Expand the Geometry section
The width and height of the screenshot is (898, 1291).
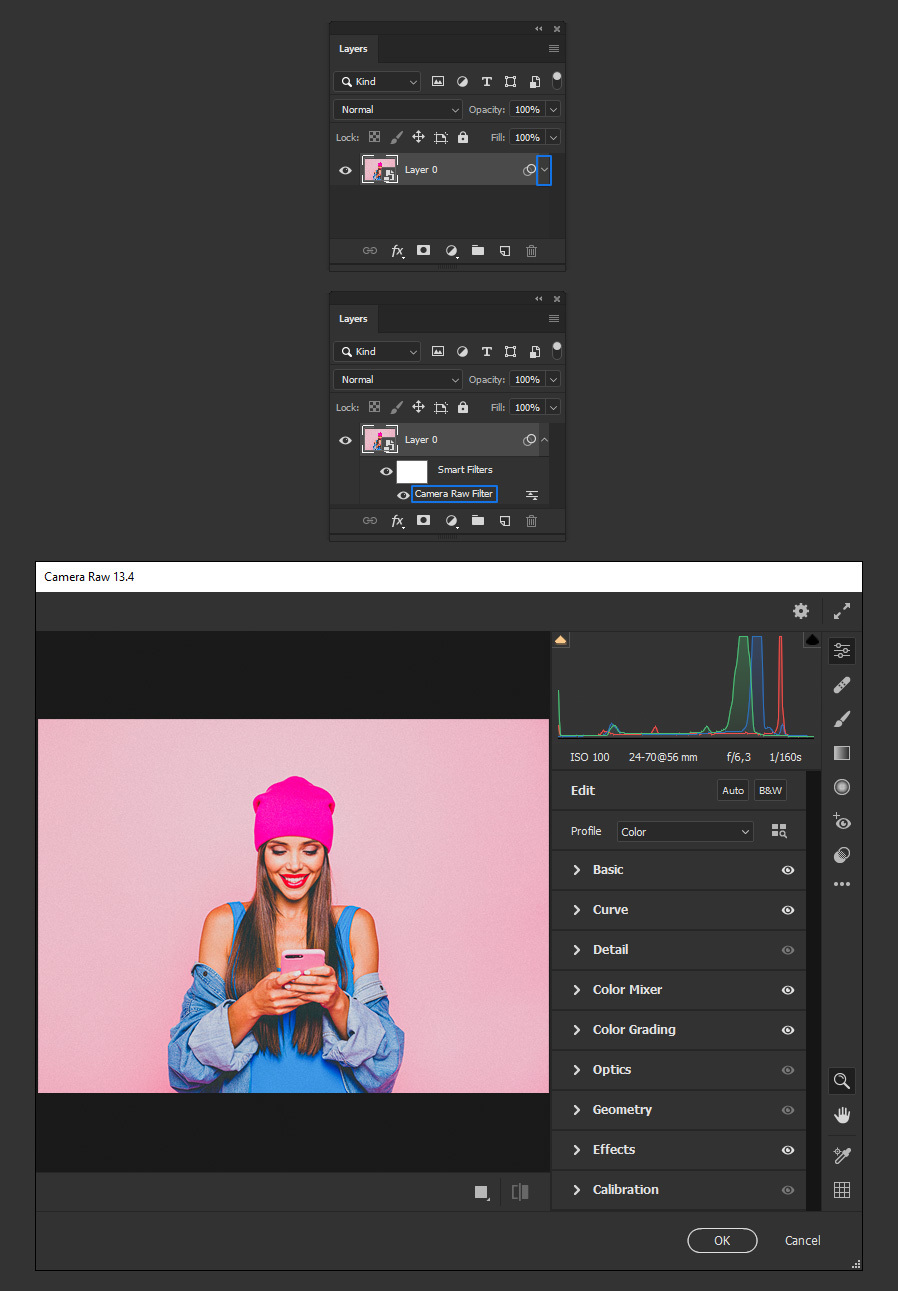(x=577, y=1110)
